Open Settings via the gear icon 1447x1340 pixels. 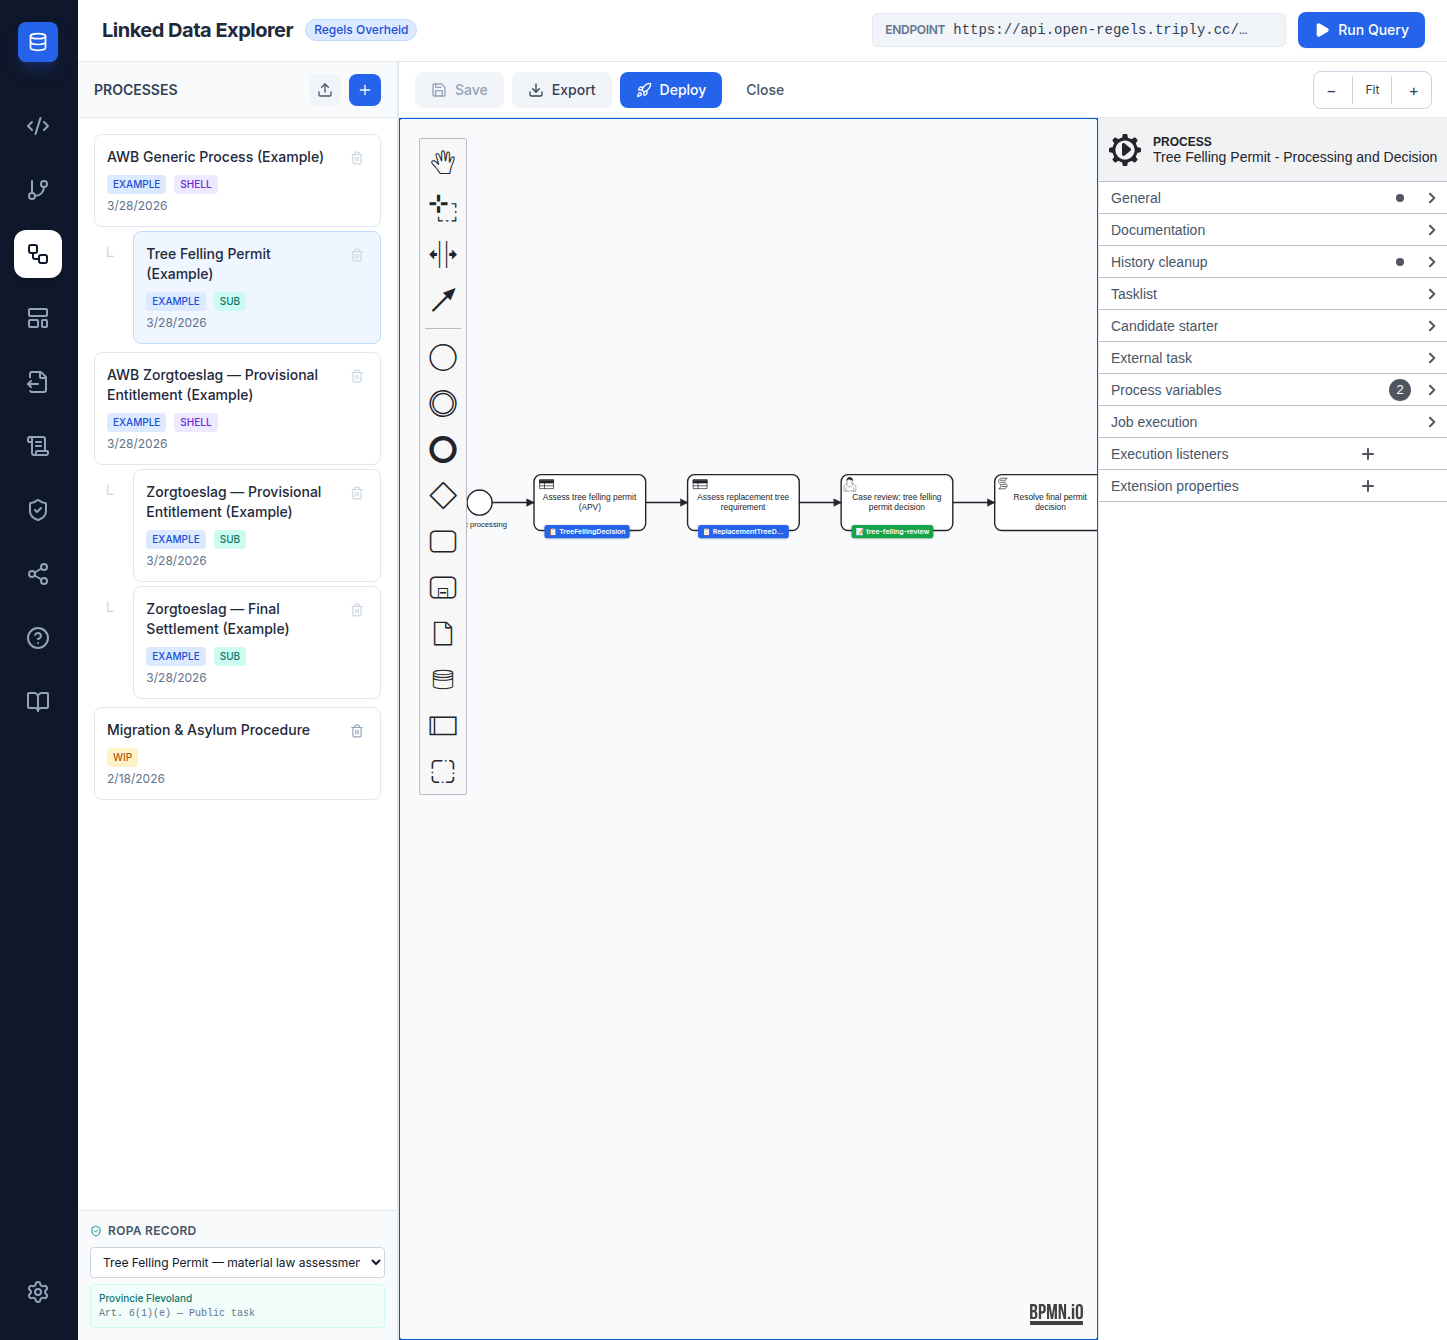[37, 1292]
